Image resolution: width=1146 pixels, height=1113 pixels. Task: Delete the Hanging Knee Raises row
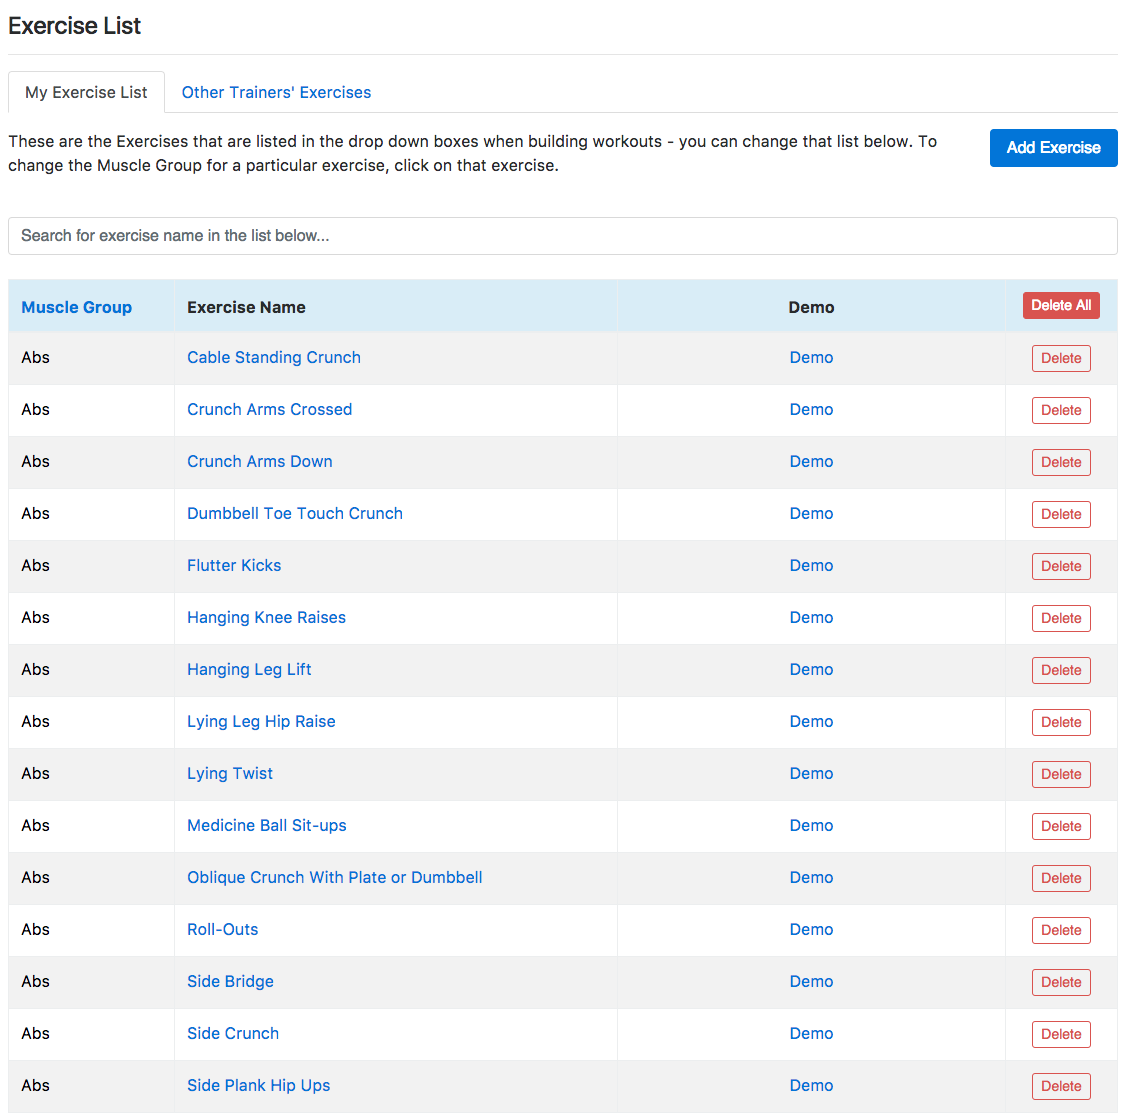click(x=1060, y=618)
